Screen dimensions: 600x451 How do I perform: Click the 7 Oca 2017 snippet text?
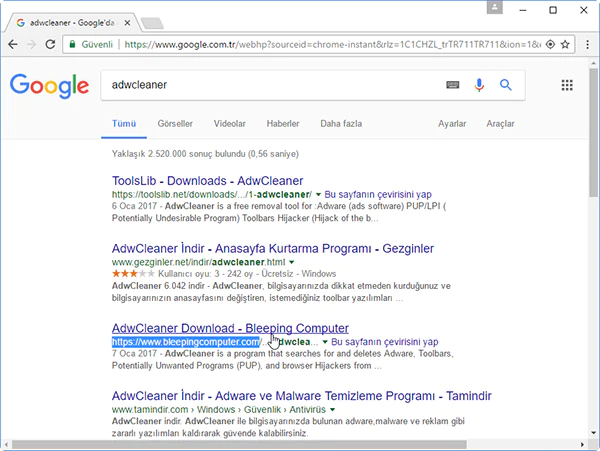(x=134, y=353)
